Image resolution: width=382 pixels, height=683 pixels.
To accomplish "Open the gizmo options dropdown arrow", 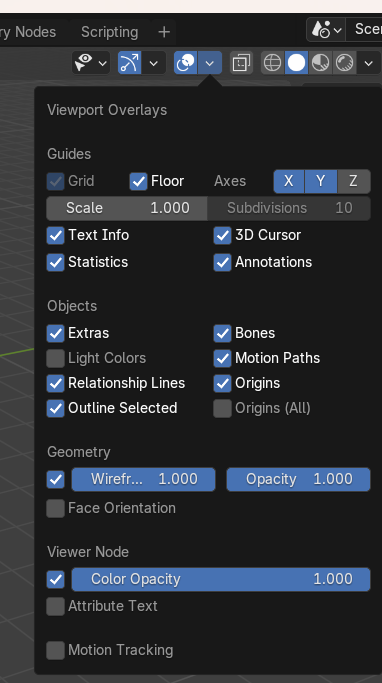I will click(x=154, y=63).
